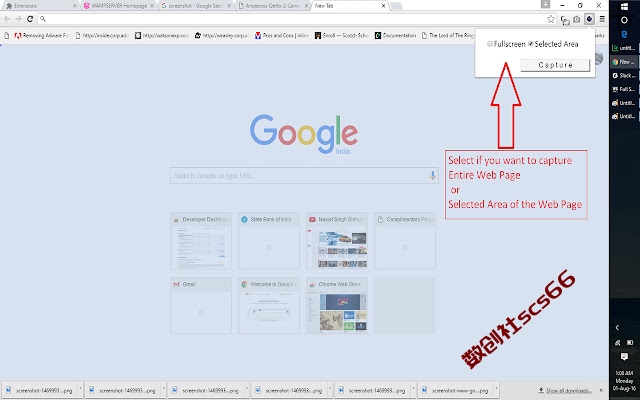This screenshot has width=640, height=400.
Task: Open The Lord of The Rings bookmark
Action: [x=448, y=36]
